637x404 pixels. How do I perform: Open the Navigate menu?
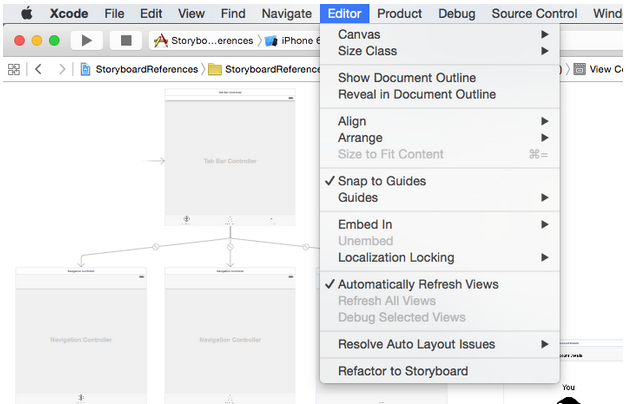(x=286, y=14)
